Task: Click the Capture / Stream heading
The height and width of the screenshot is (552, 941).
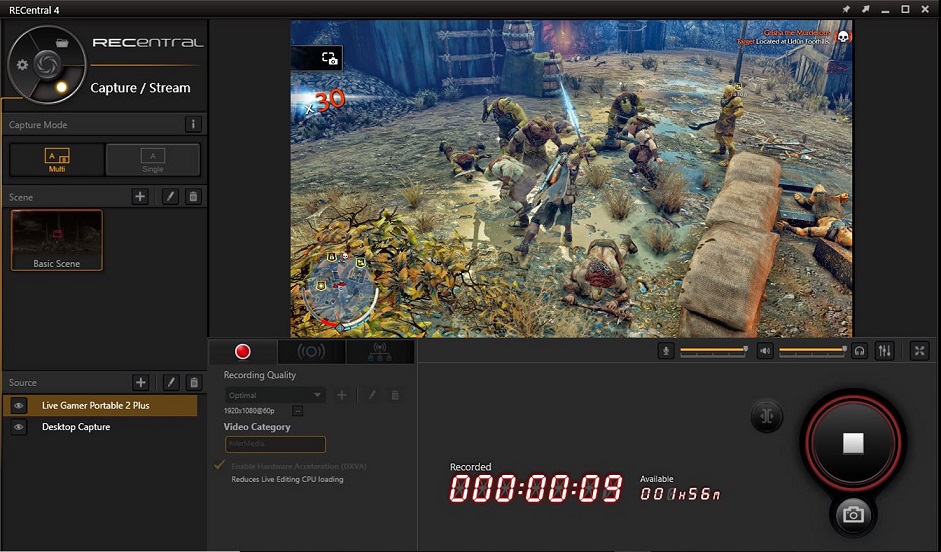Action: pos(140,88)
